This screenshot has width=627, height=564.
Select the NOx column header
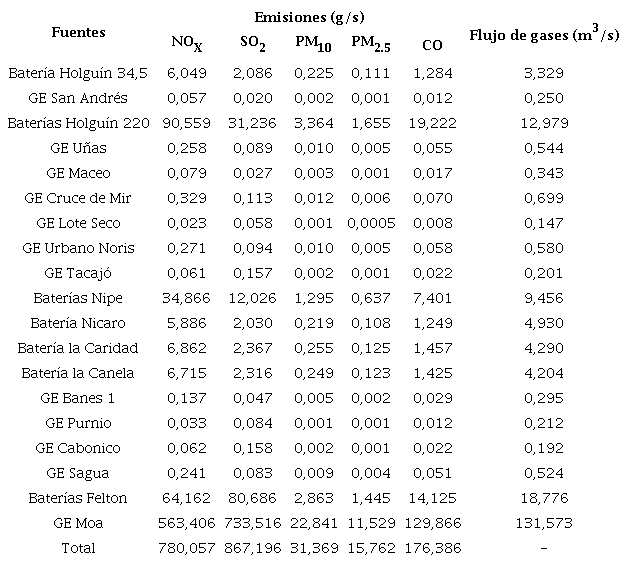188,43
